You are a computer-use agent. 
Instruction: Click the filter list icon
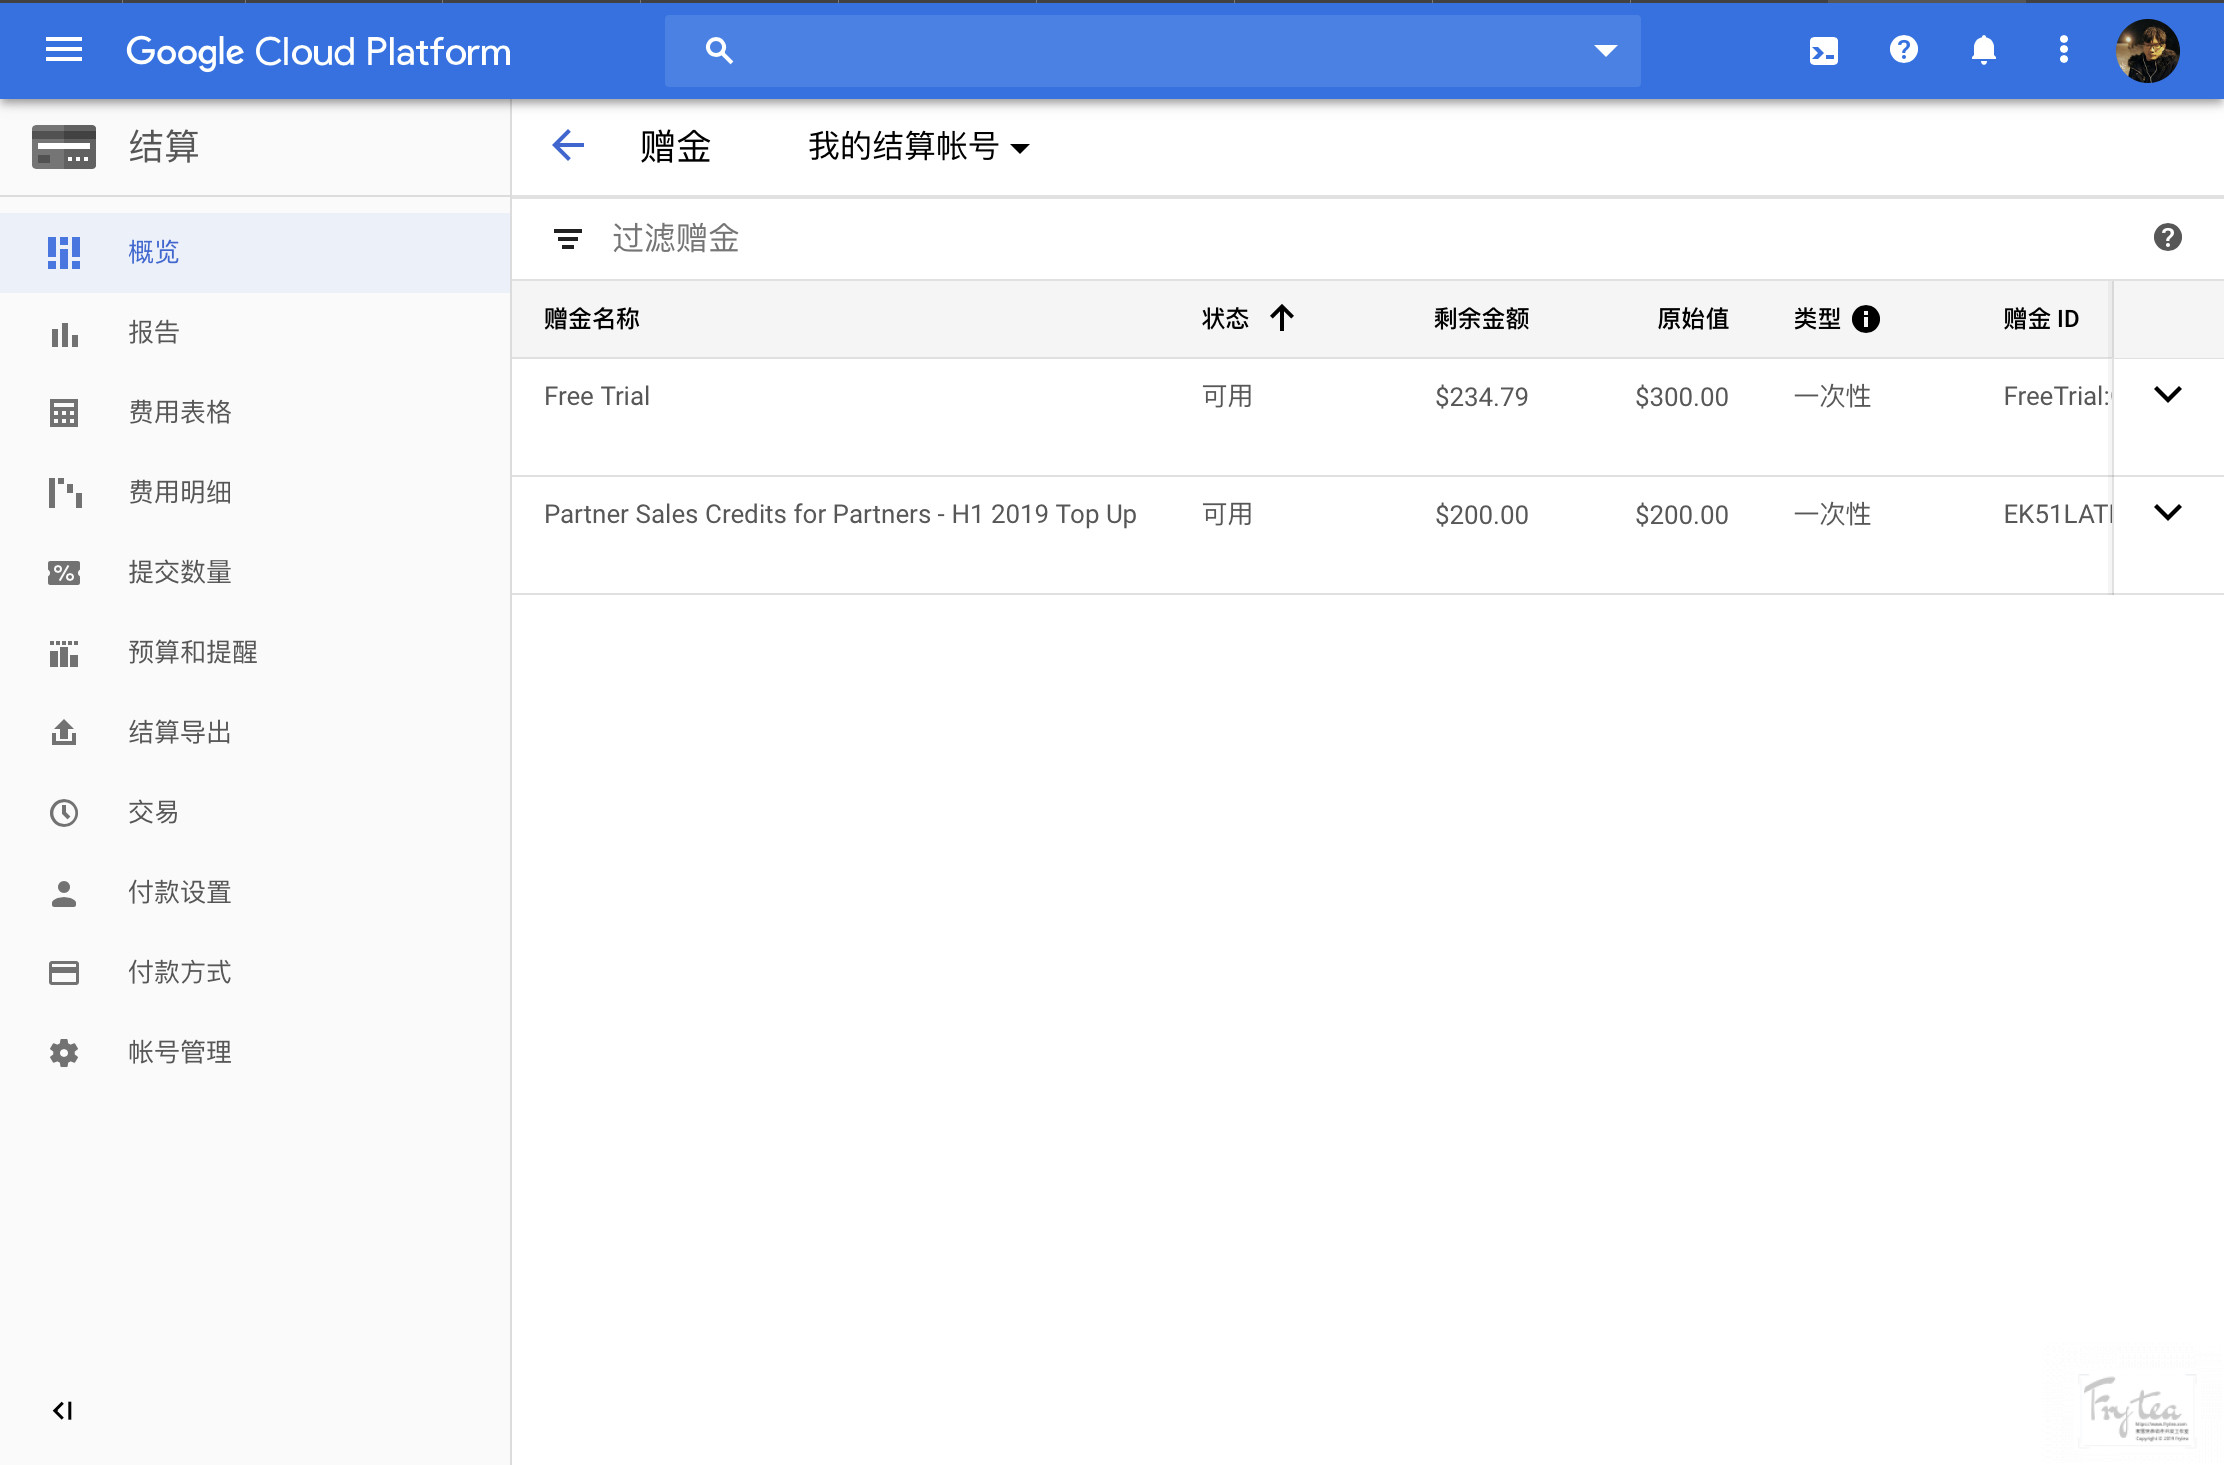[x=567, y=238]
